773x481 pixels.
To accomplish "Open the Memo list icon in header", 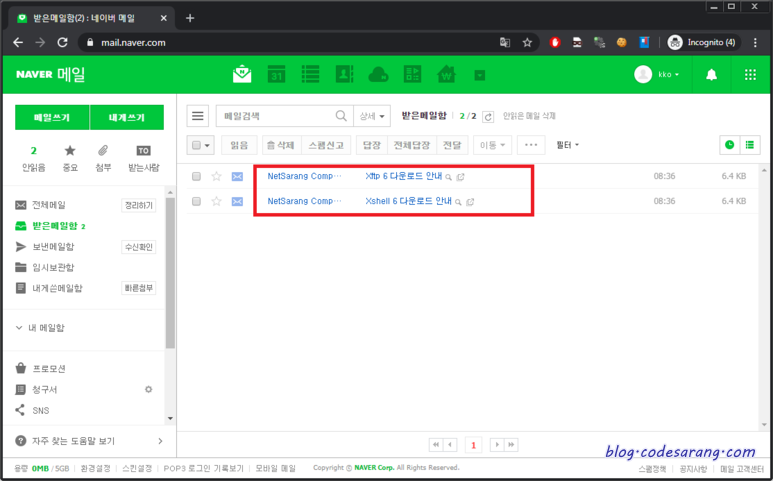I will tap(310, 74).
